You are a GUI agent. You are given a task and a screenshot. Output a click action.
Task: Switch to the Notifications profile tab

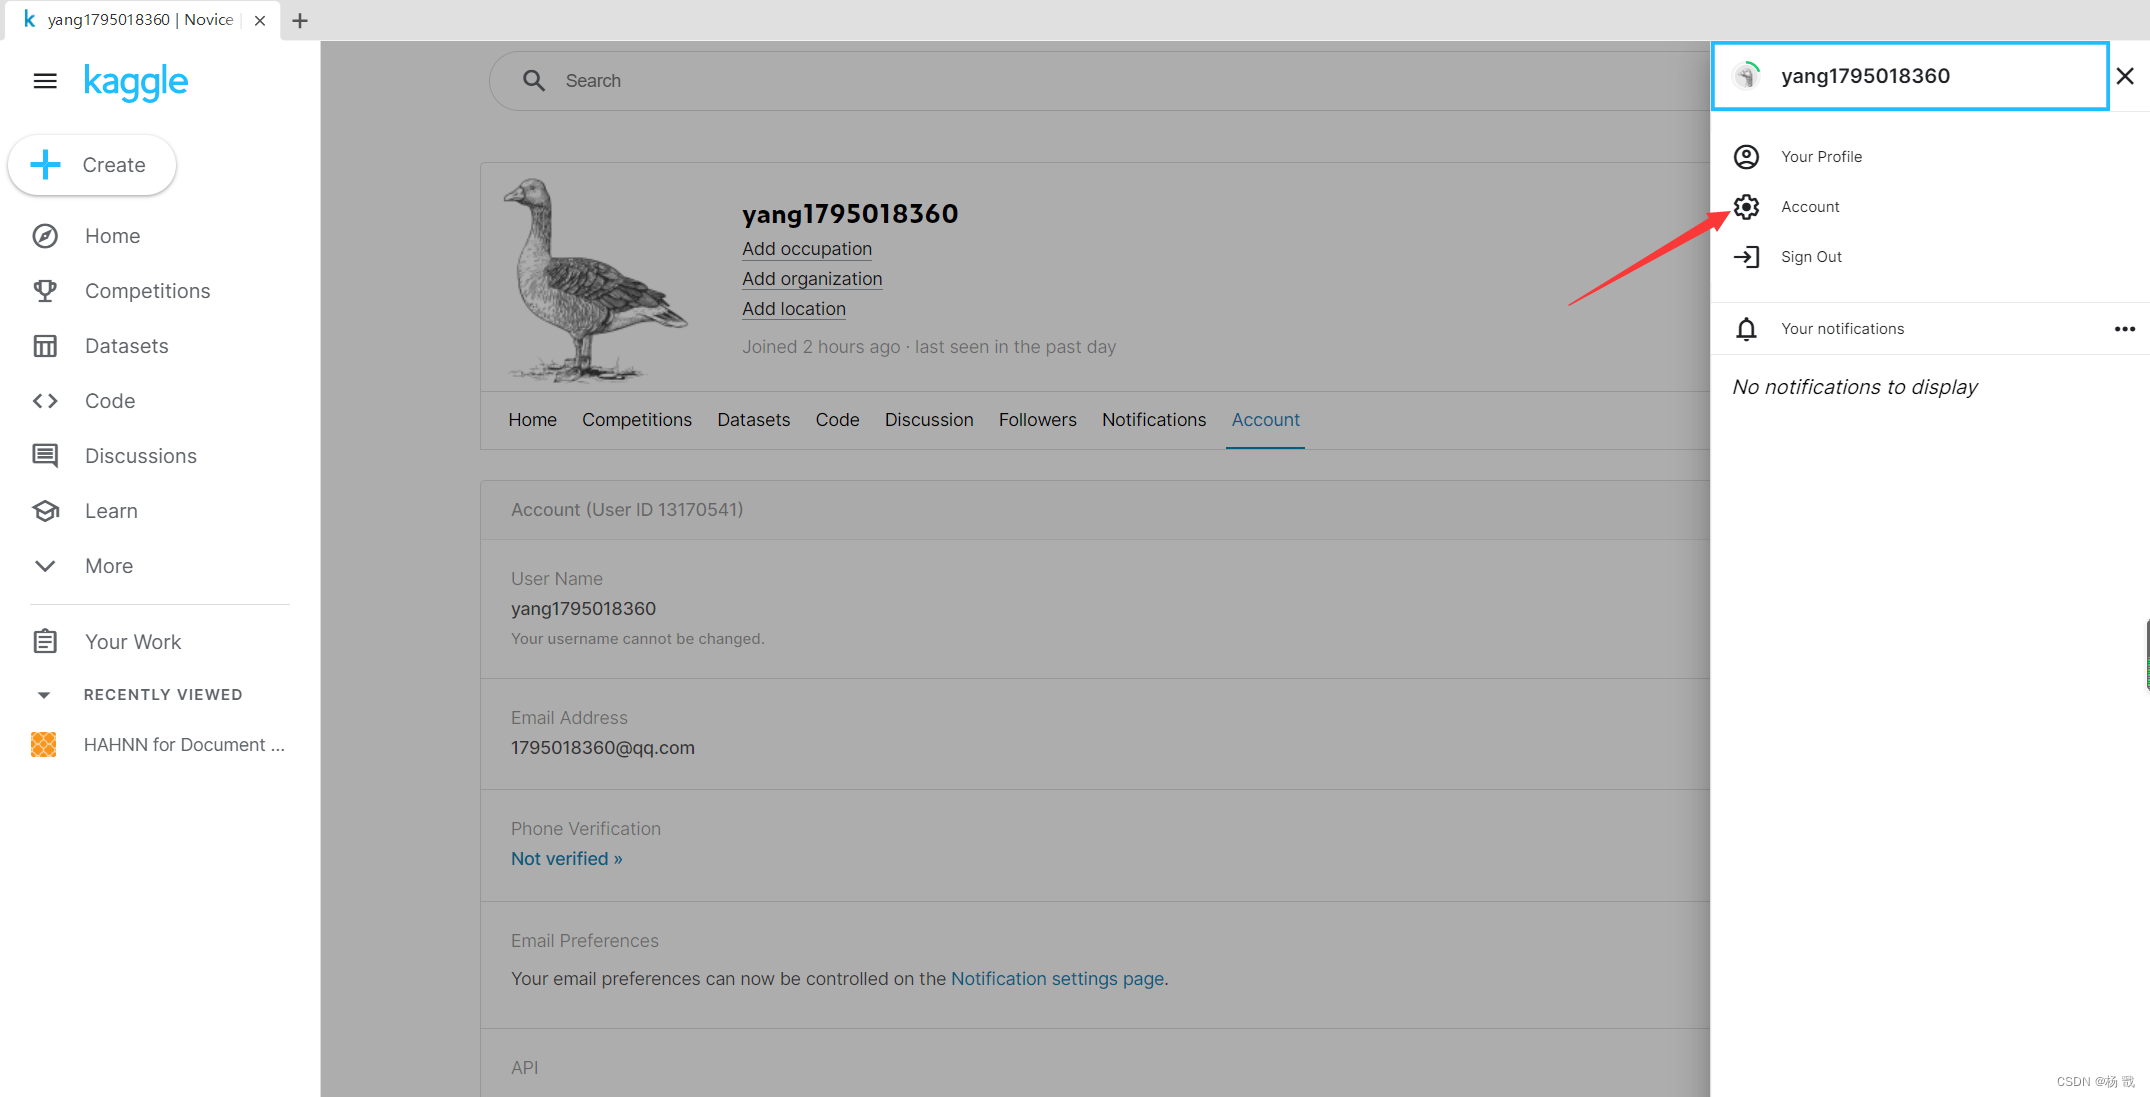click(x=1153, y=420)
